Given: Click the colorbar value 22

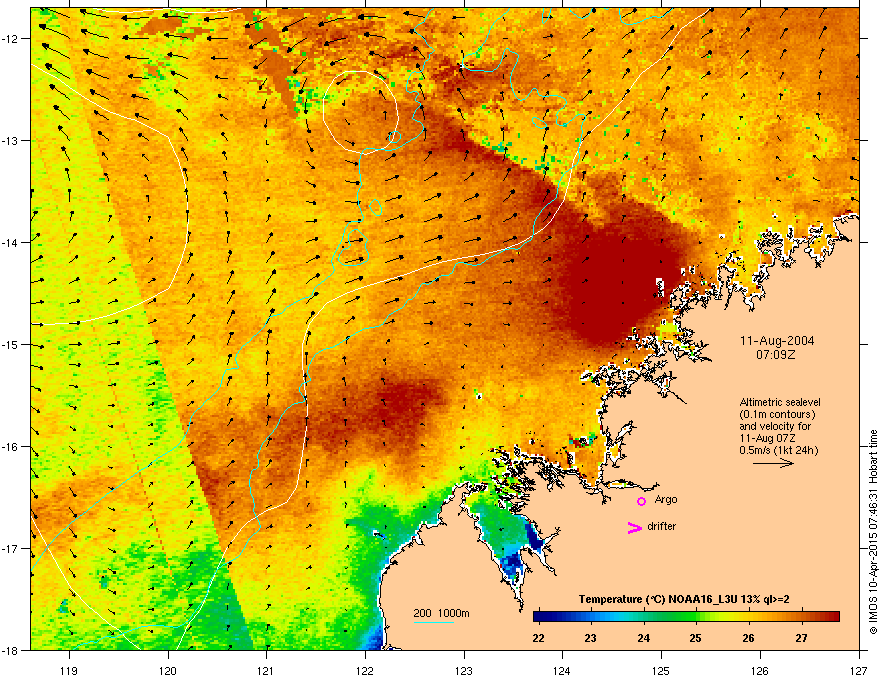Looking at the screenshot, I should click(x=538, y=638).
